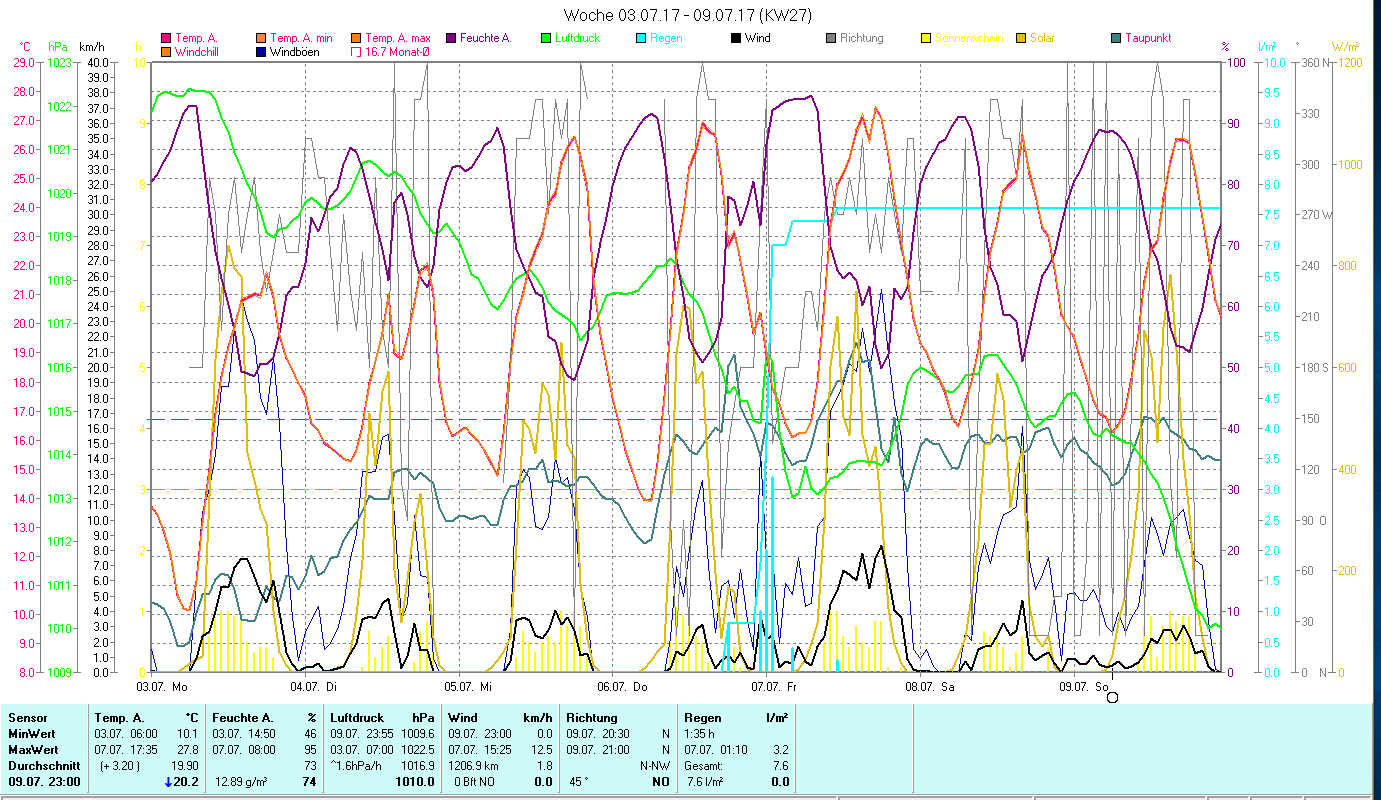Click the yellow Sonnenschein legend swatch
The width and height of the screenshot is (1381, 800).
pyautogui.click(x=925, y=38)
